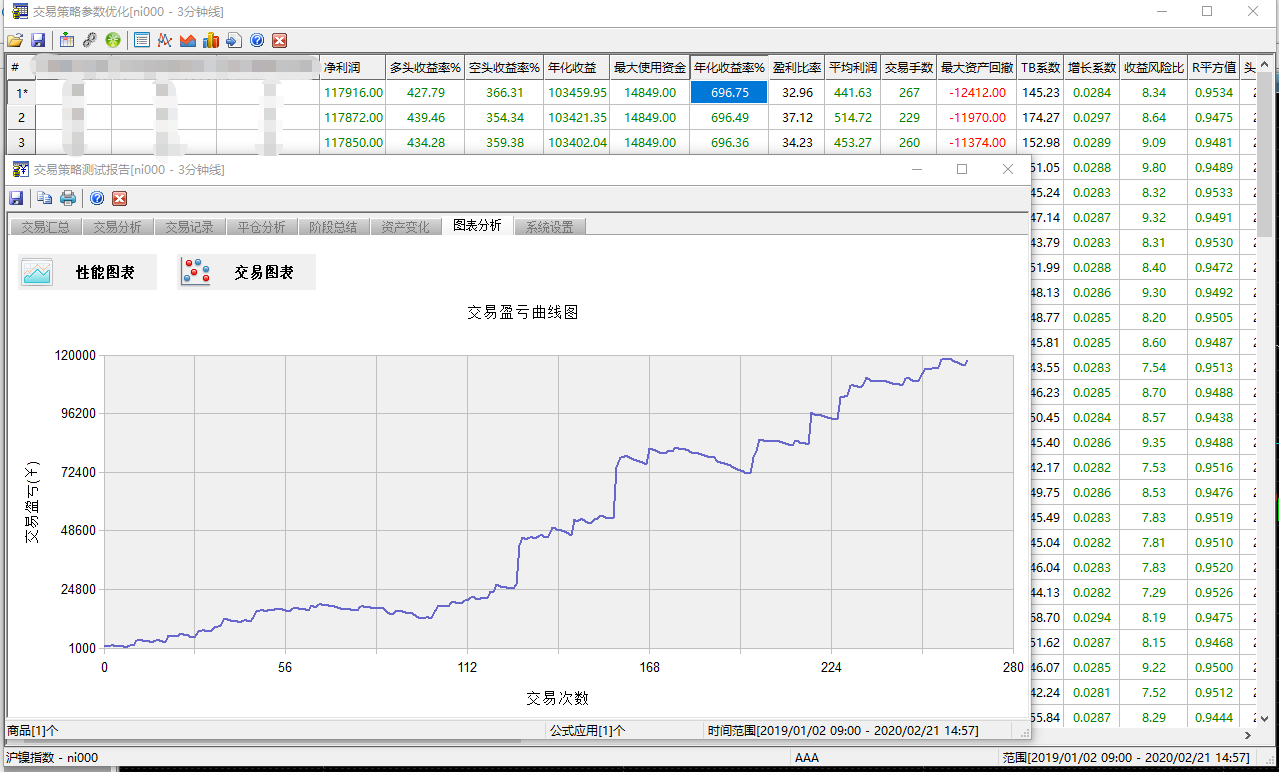Image resolution: width=1279 pixels, height=772 pixels.
Task: Copy the report with the copy icon
Action: tap(45, 198)
